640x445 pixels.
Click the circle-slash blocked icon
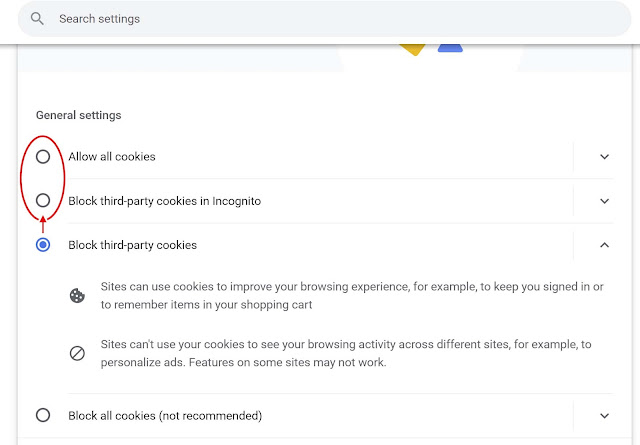pyautogui.click(x=77, y=353)
